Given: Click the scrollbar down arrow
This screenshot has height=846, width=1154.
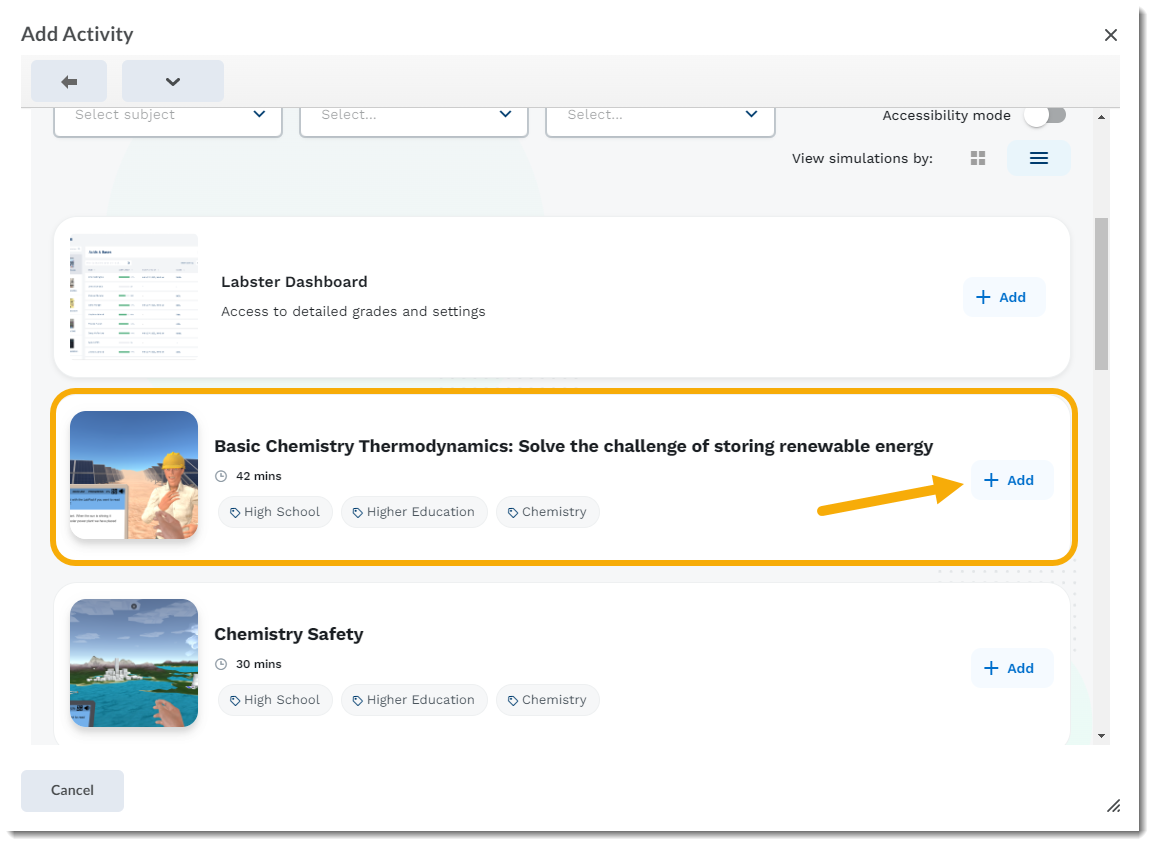Looking at the screenshot, I should click(1102, 736).
